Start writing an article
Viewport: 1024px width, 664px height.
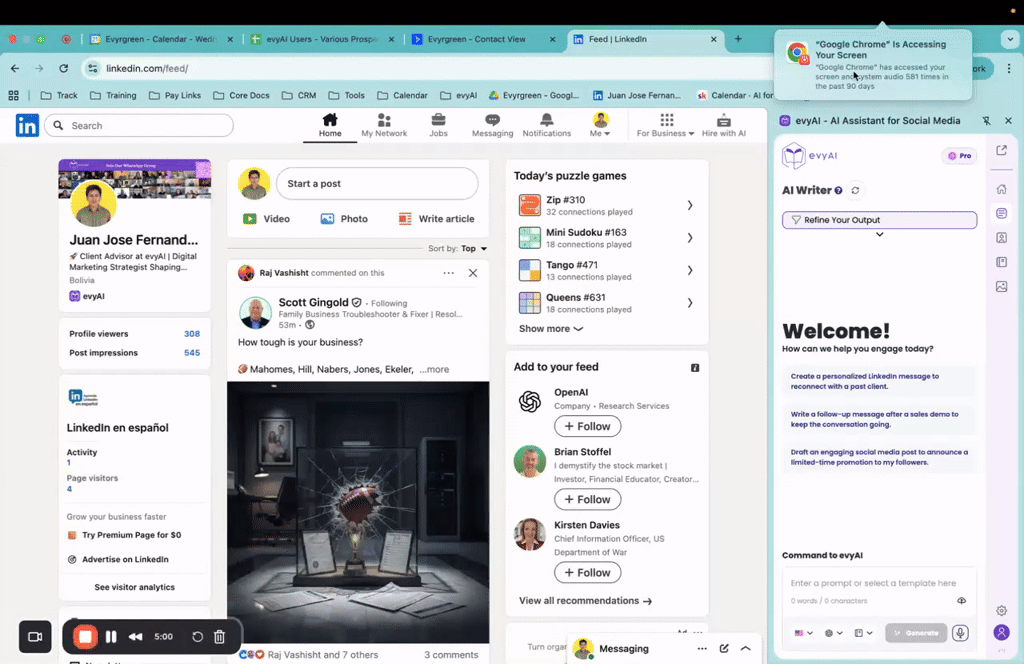tap(436, 219)
